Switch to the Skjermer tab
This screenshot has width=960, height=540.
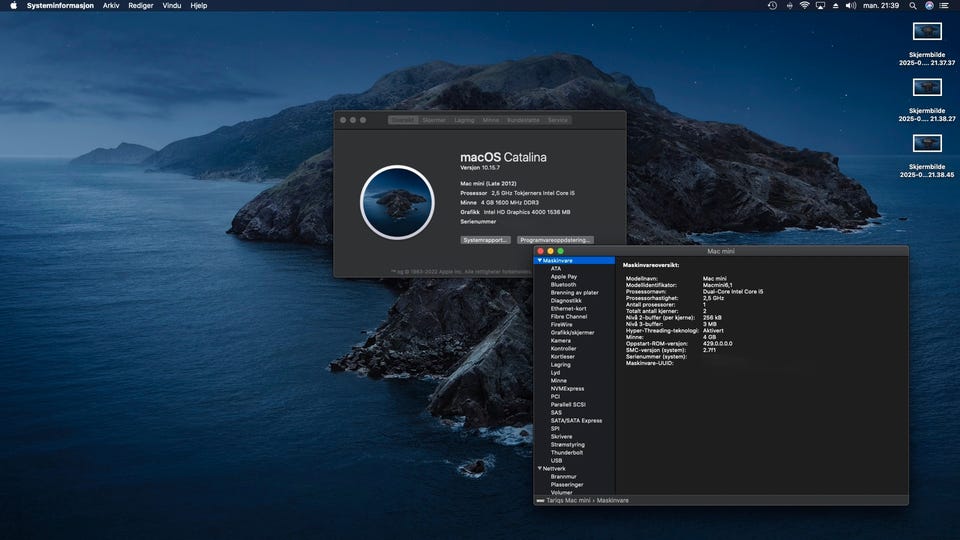coord(434,120)
